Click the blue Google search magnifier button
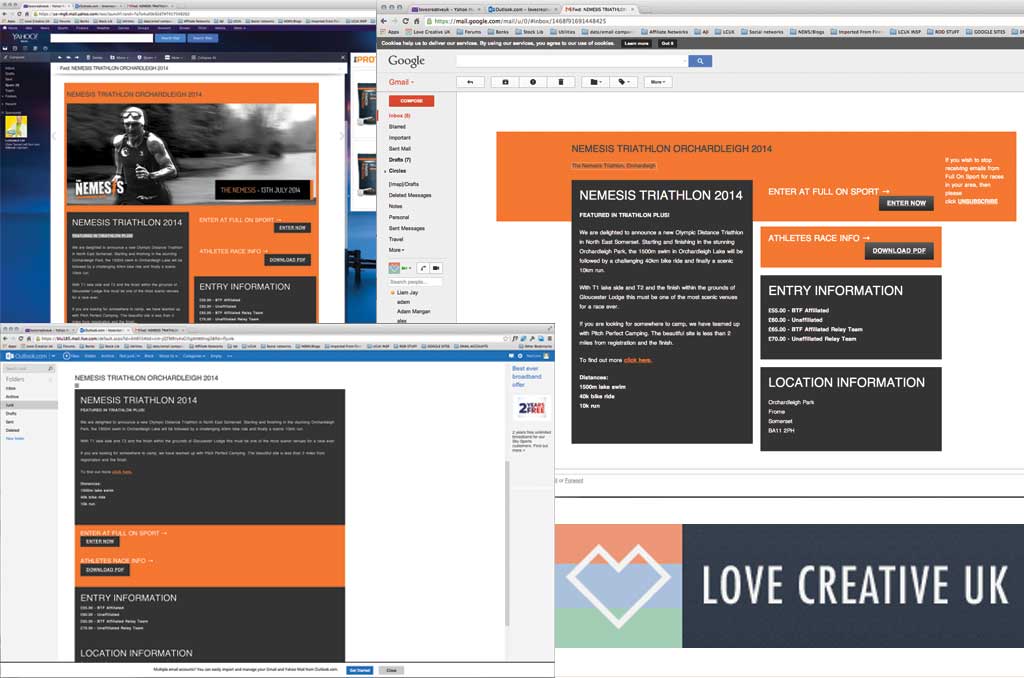The height and width of the screenshot is (678, 1024). (x=700, y=61)
